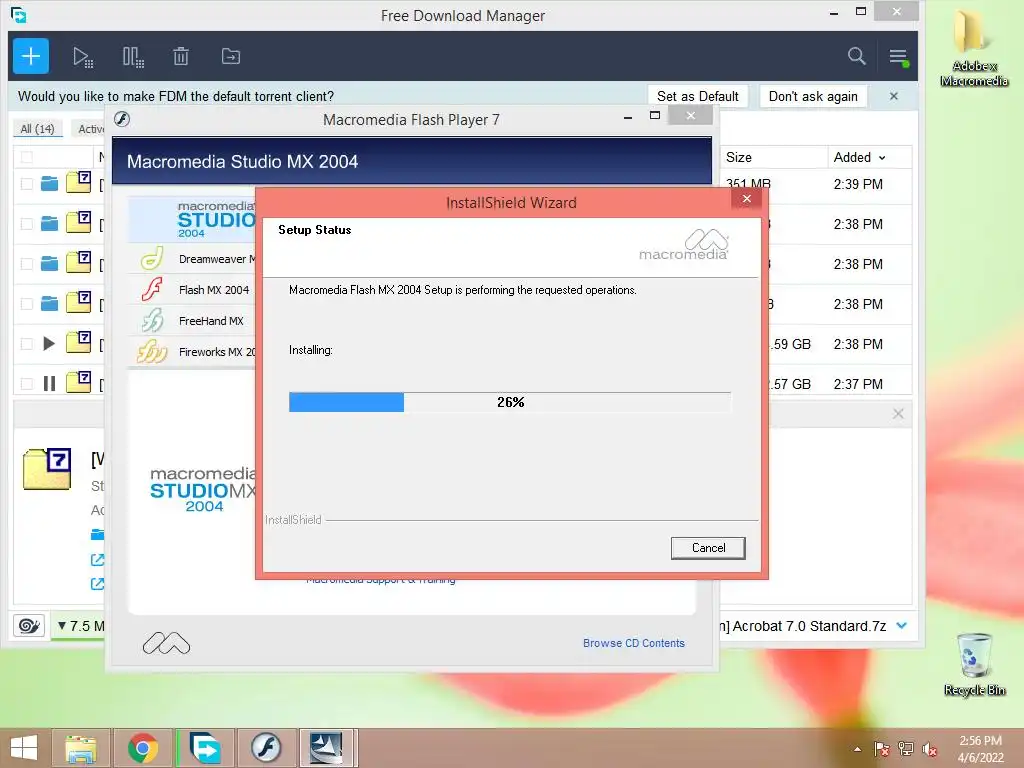Open search in Free Download Manager

click(856, 56)
